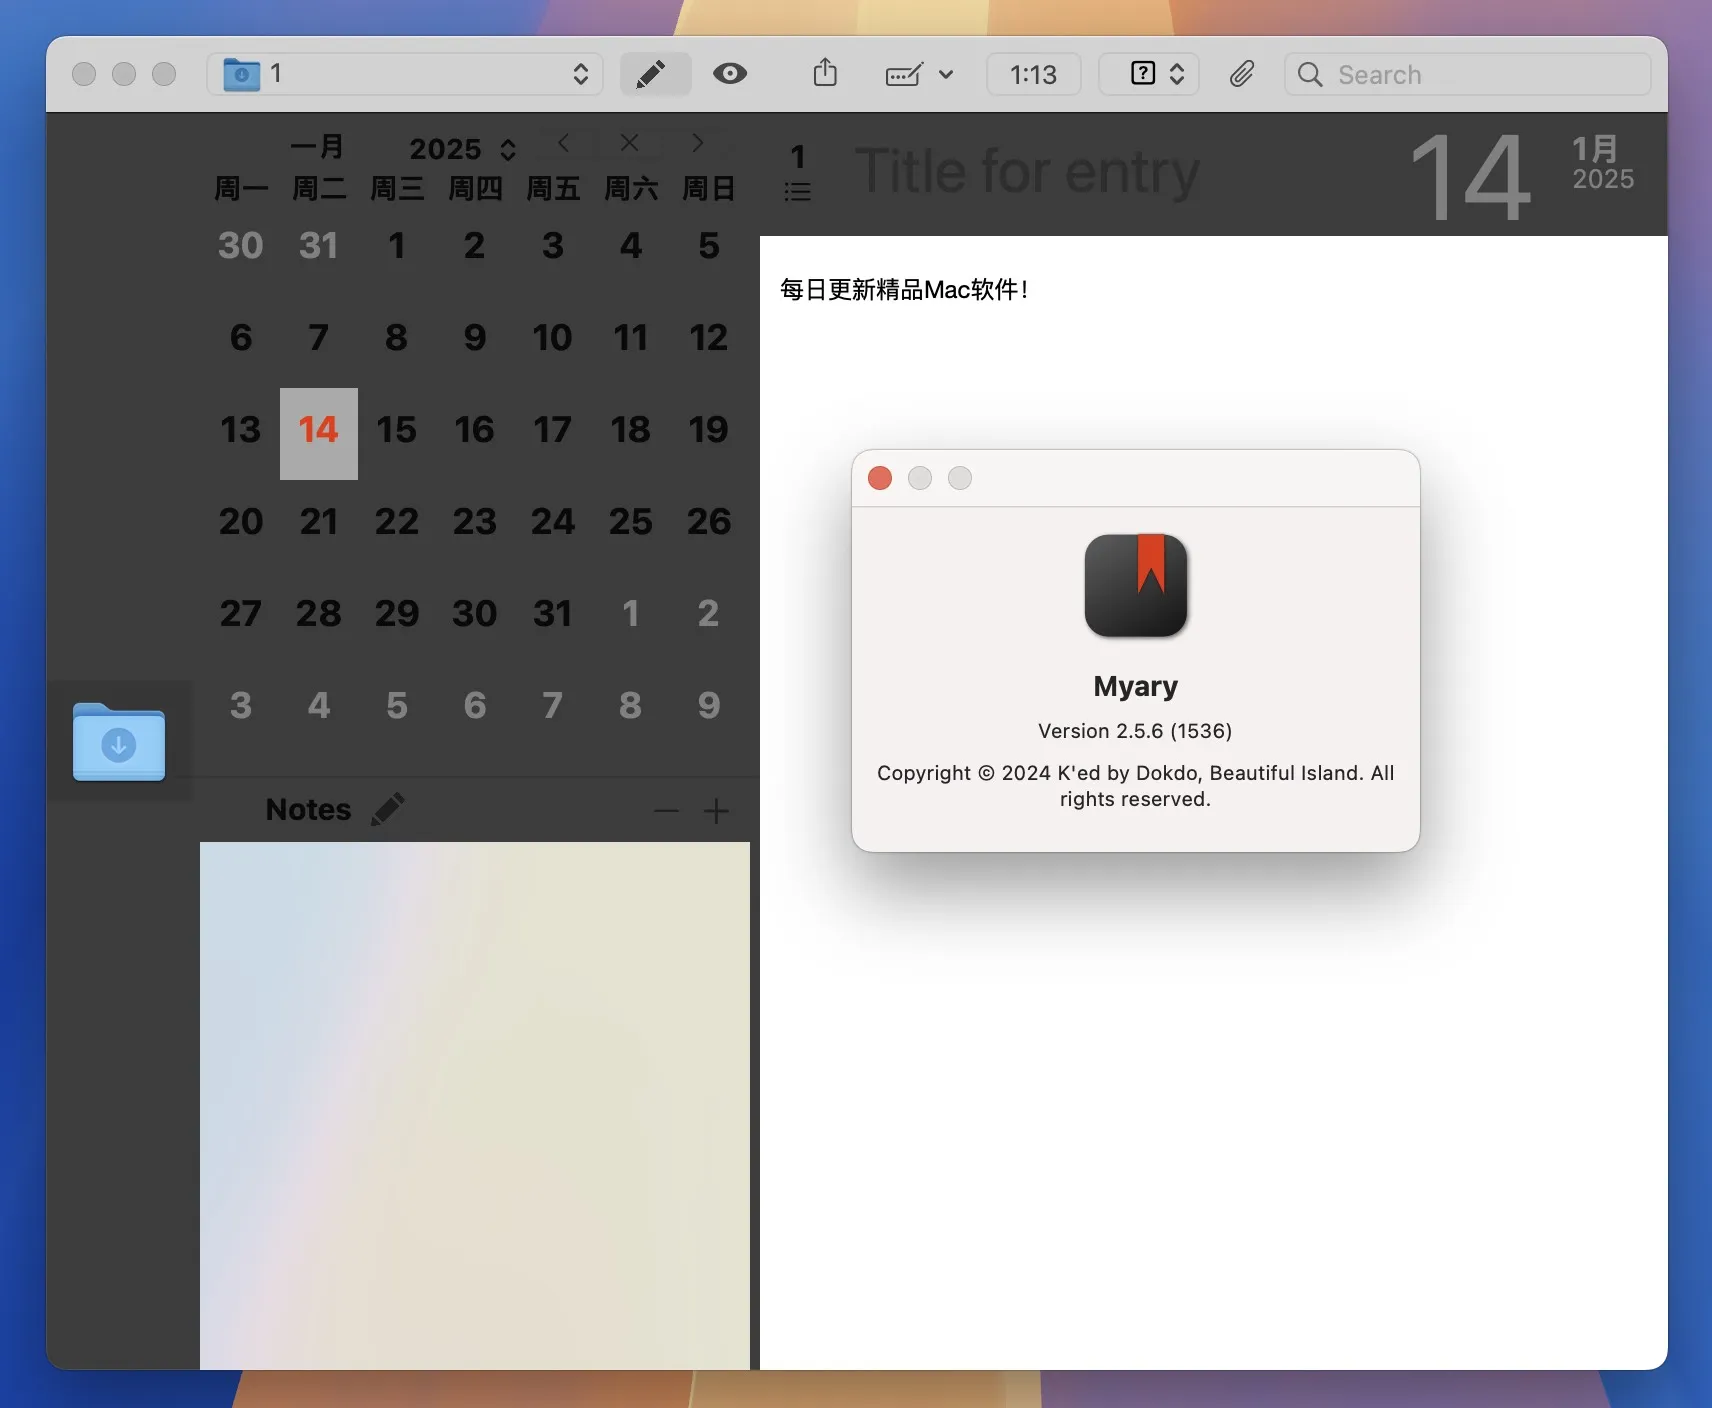Viewport: 1712px width, 1408px height.
Task: Click inside the Notes text area
Action: coord(475,1105)
